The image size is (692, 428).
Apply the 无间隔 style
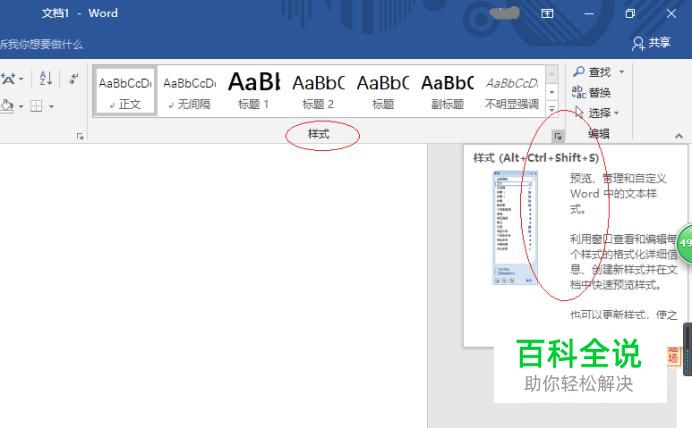(190, 92)
